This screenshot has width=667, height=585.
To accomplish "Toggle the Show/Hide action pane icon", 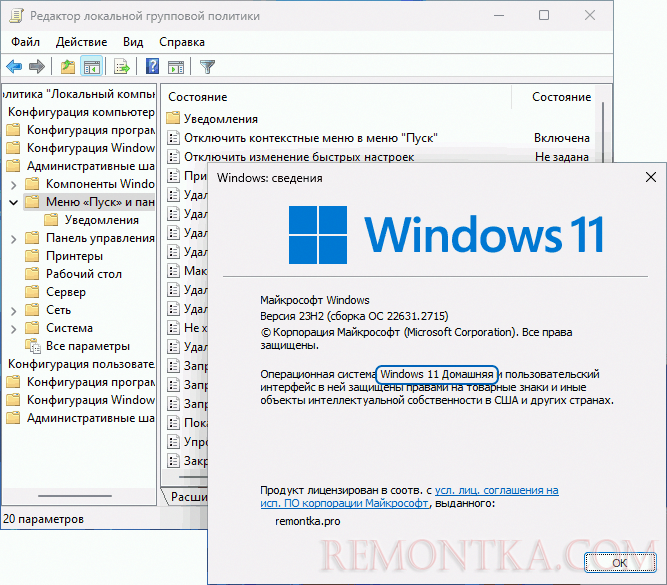I will point(176,66).
